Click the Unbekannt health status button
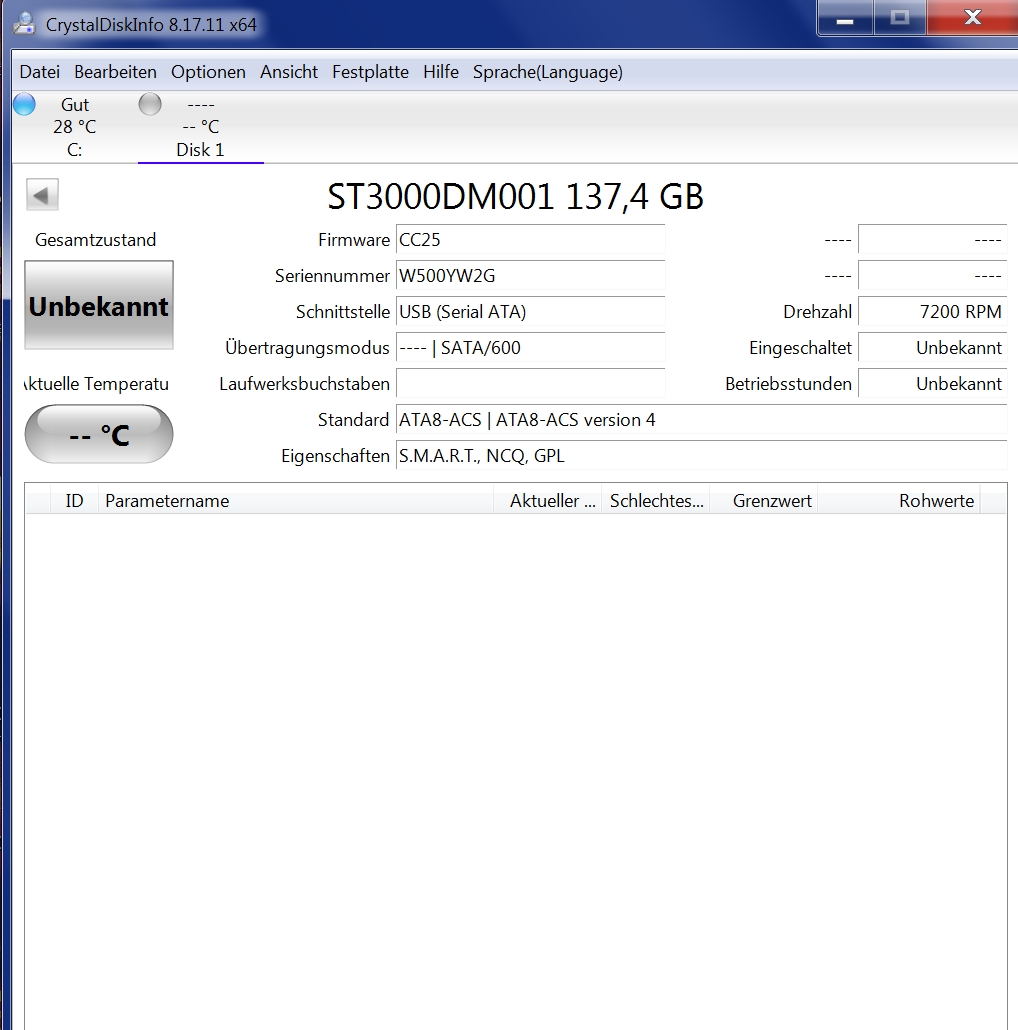The image size is (1018, 1030). 99,305
